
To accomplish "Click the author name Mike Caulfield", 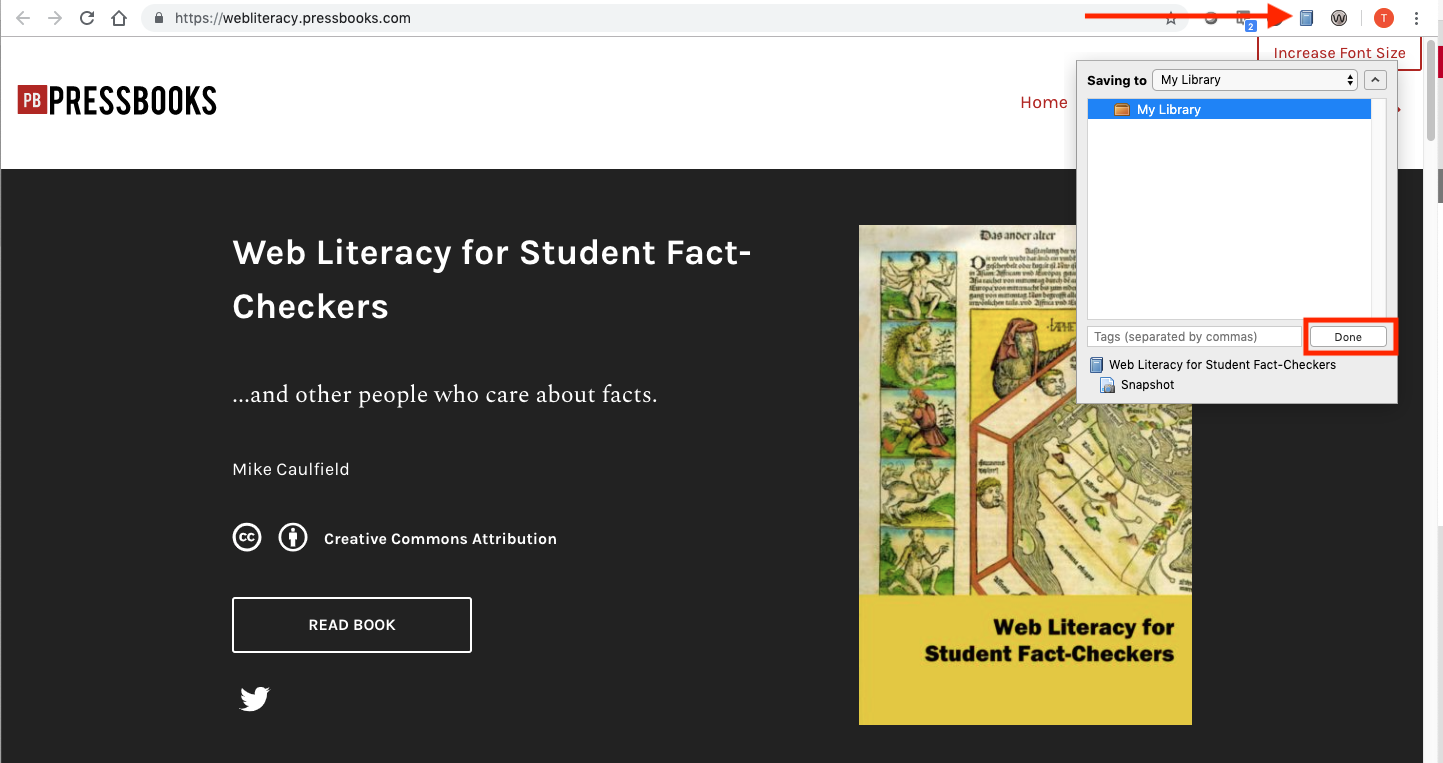I will pos(291,469).
